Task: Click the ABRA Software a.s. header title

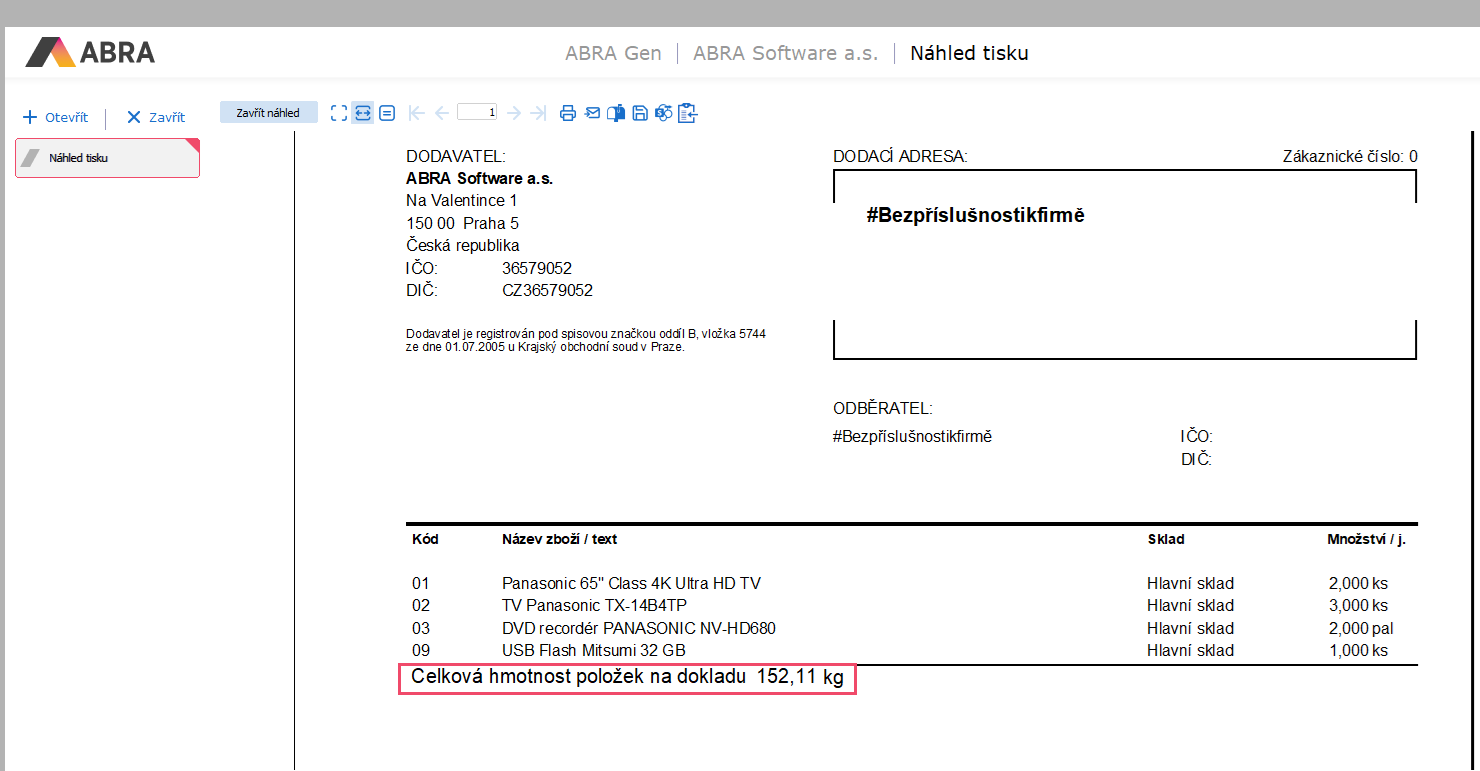Action: coord(785,53)
